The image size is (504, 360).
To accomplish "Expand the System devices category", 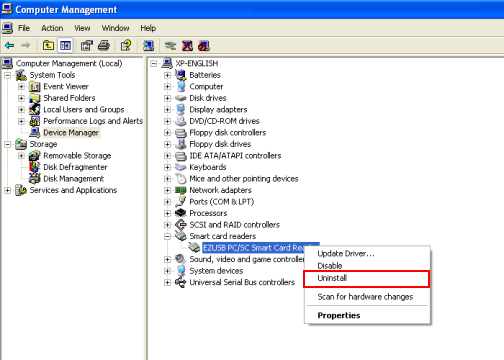I will click(168, 271).
